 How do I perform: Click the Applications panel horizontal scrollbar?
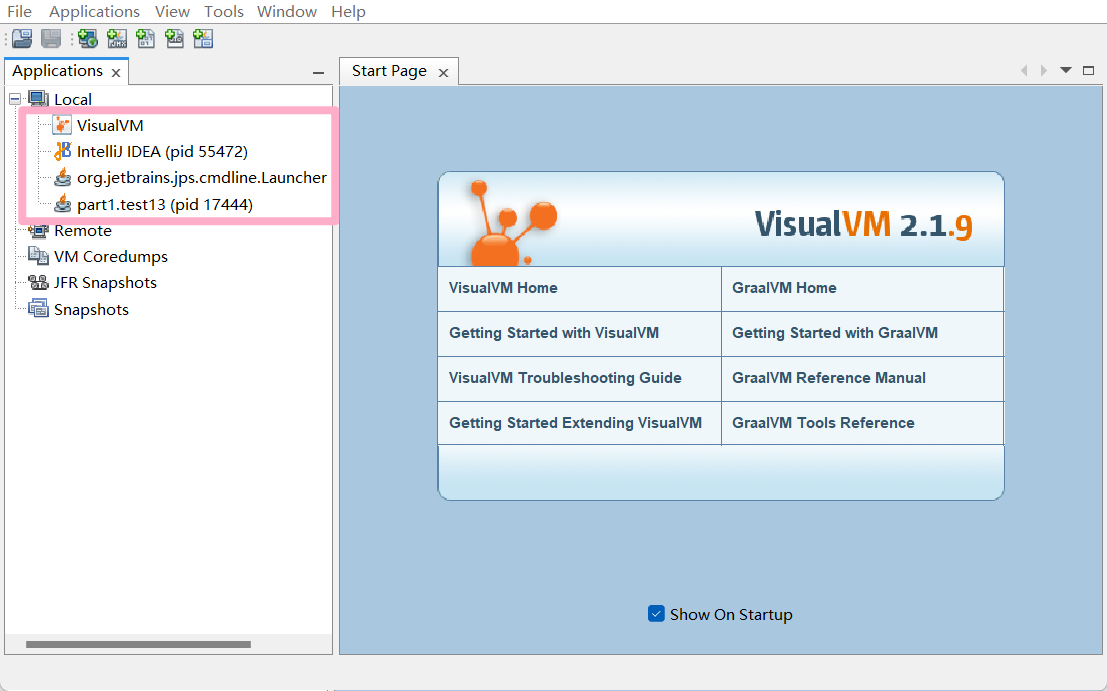pyautogui.click(x=138, y=644)
